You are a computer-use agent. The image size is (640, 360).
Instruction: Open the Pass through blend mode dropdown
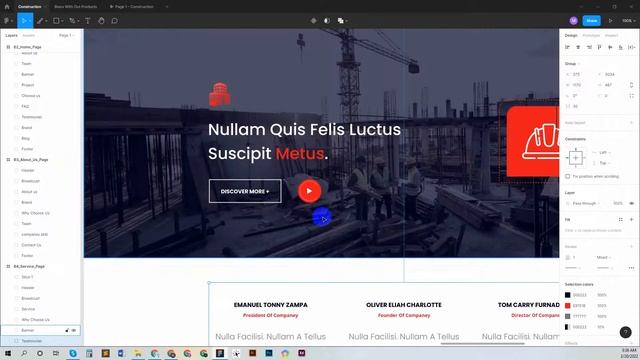click(x=586, y=203)
